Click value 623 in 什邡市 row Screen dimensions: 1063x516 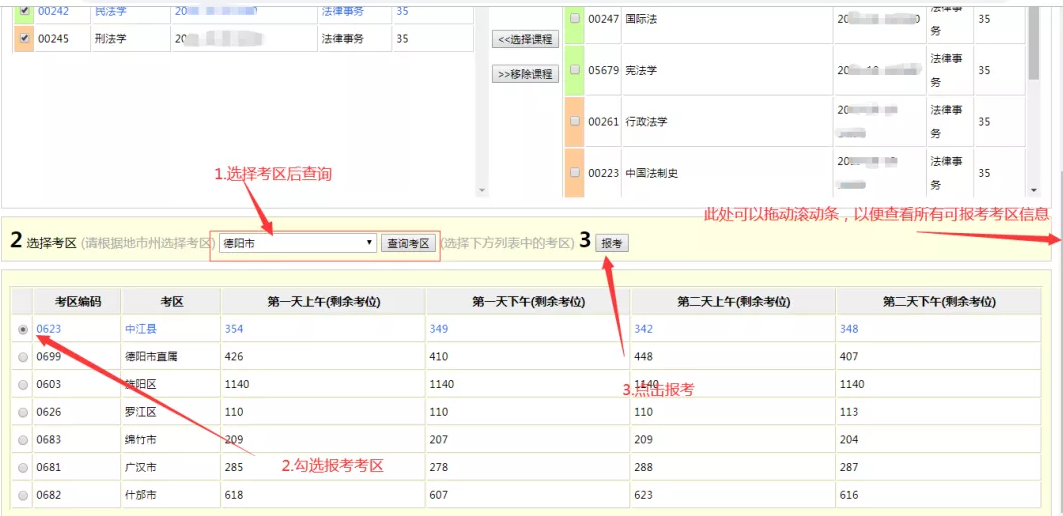(643, 496)
